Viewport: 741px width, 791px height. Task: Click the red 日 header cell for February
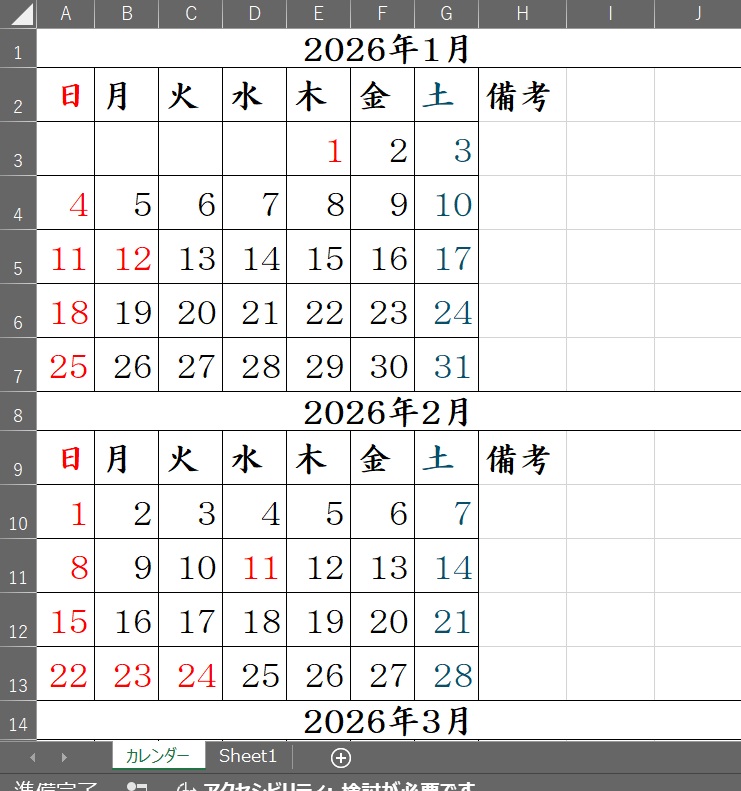click(x=66, y=459)
